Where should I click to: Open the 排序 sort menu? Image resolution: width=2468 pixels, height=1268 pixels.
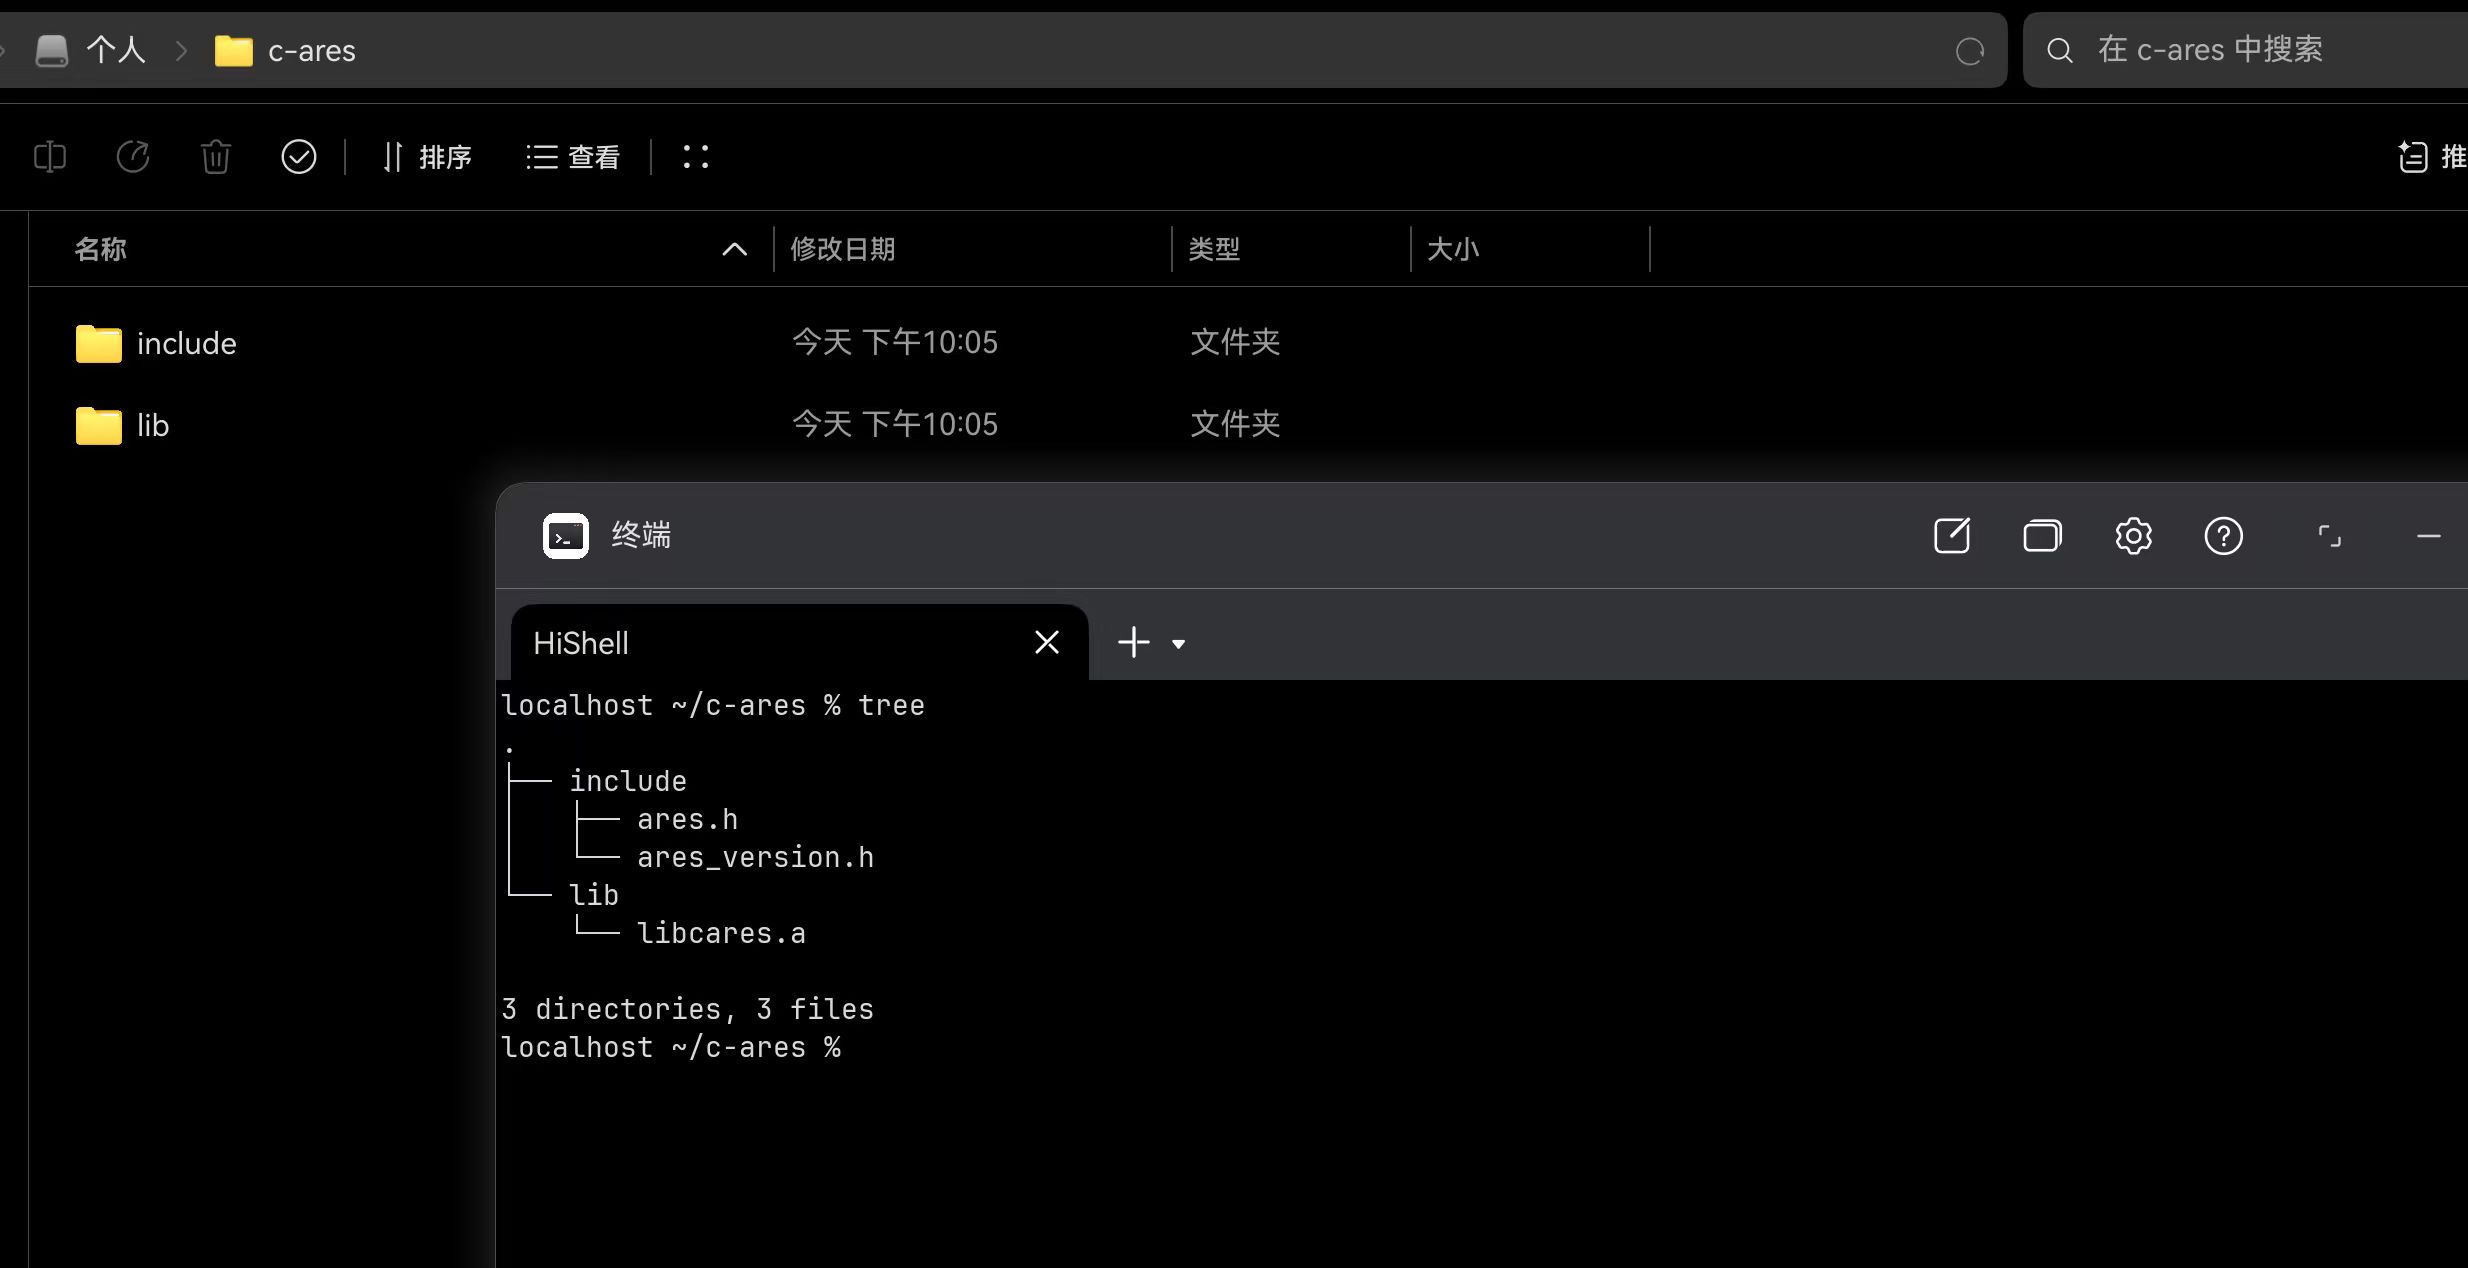click(428, 157)
